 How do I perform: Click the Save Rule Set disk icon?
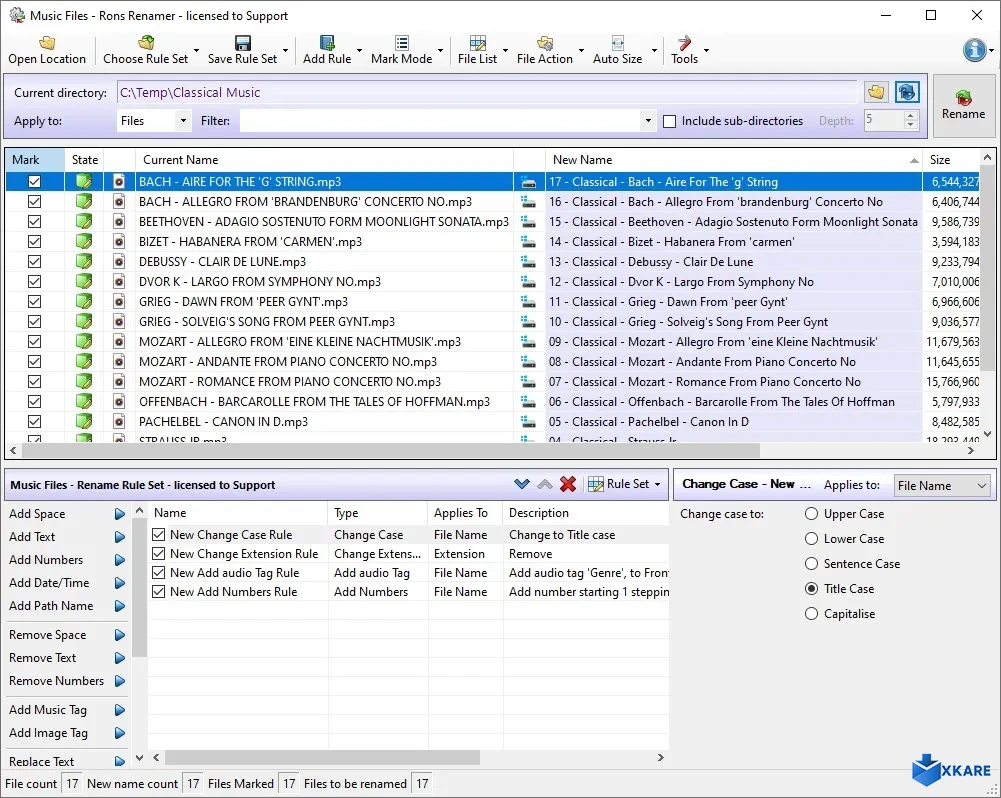(243, 43)
